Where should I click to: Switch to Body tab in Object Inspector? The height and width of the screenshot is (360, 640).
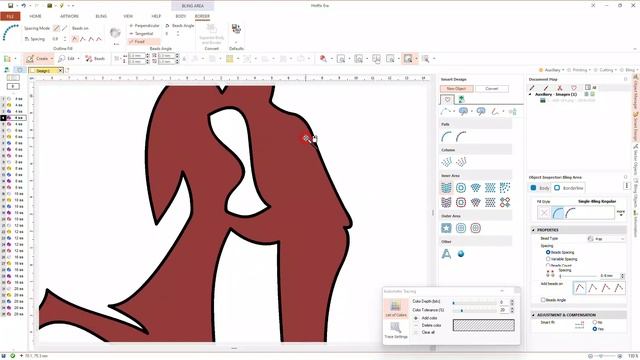[540, 188]
